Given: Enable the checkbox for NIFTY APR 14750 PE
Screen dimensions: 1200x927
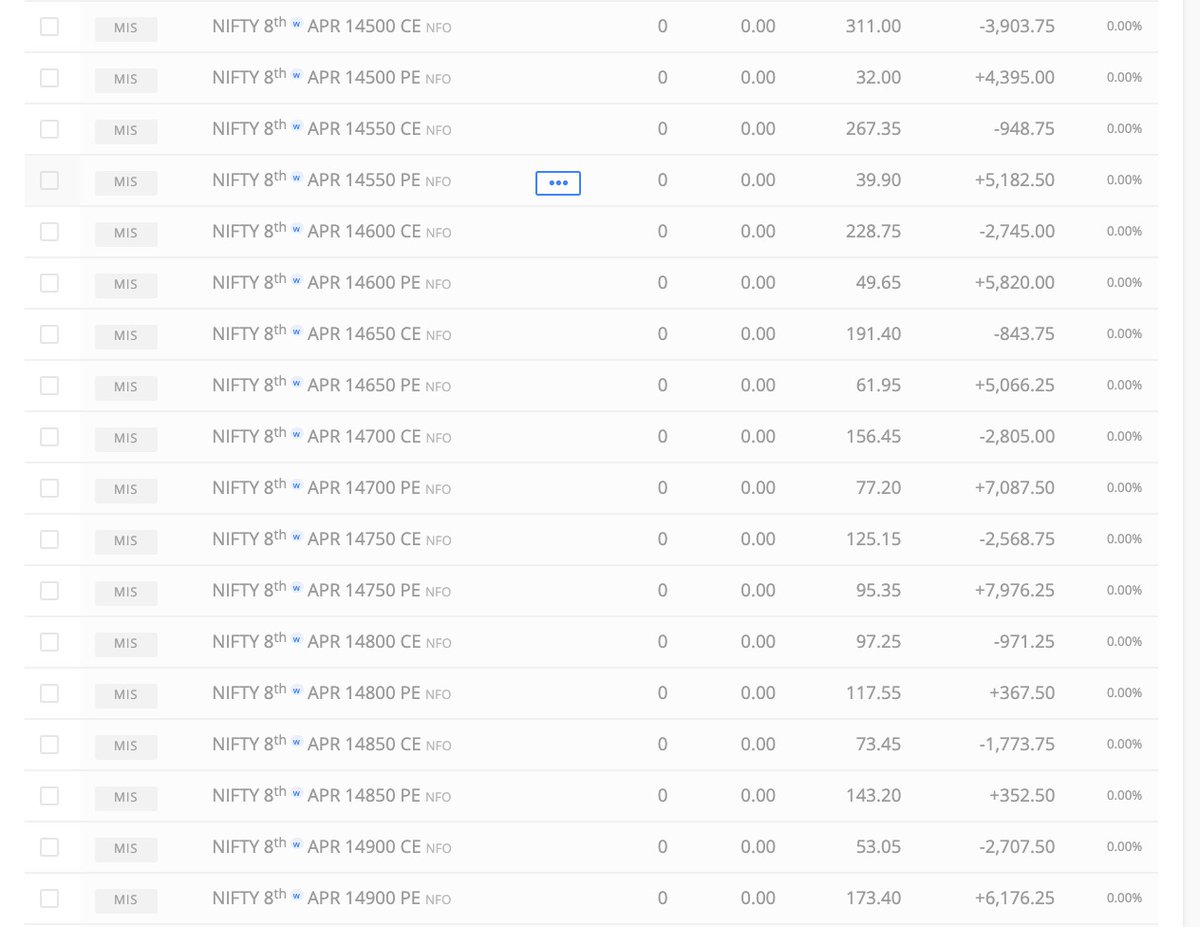Looking at the screenshot, I should click(49, 591).
